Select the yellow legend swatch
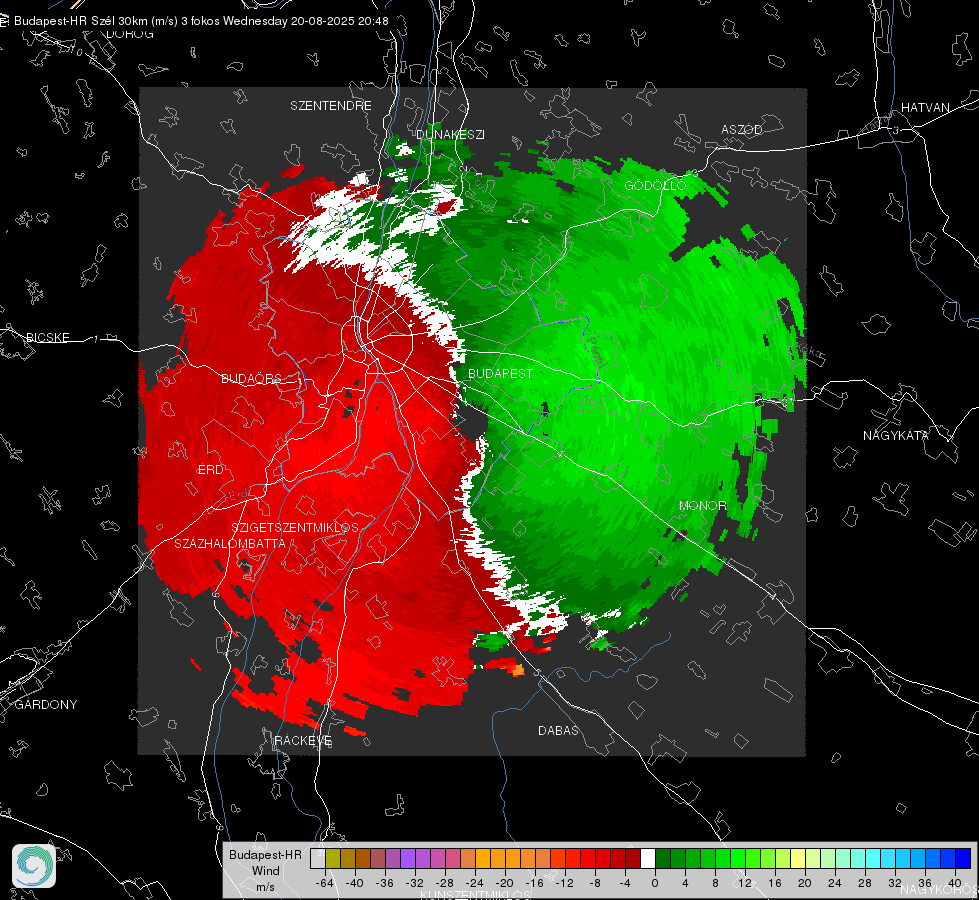Screen dimensions: 979x900 point(798,859)
